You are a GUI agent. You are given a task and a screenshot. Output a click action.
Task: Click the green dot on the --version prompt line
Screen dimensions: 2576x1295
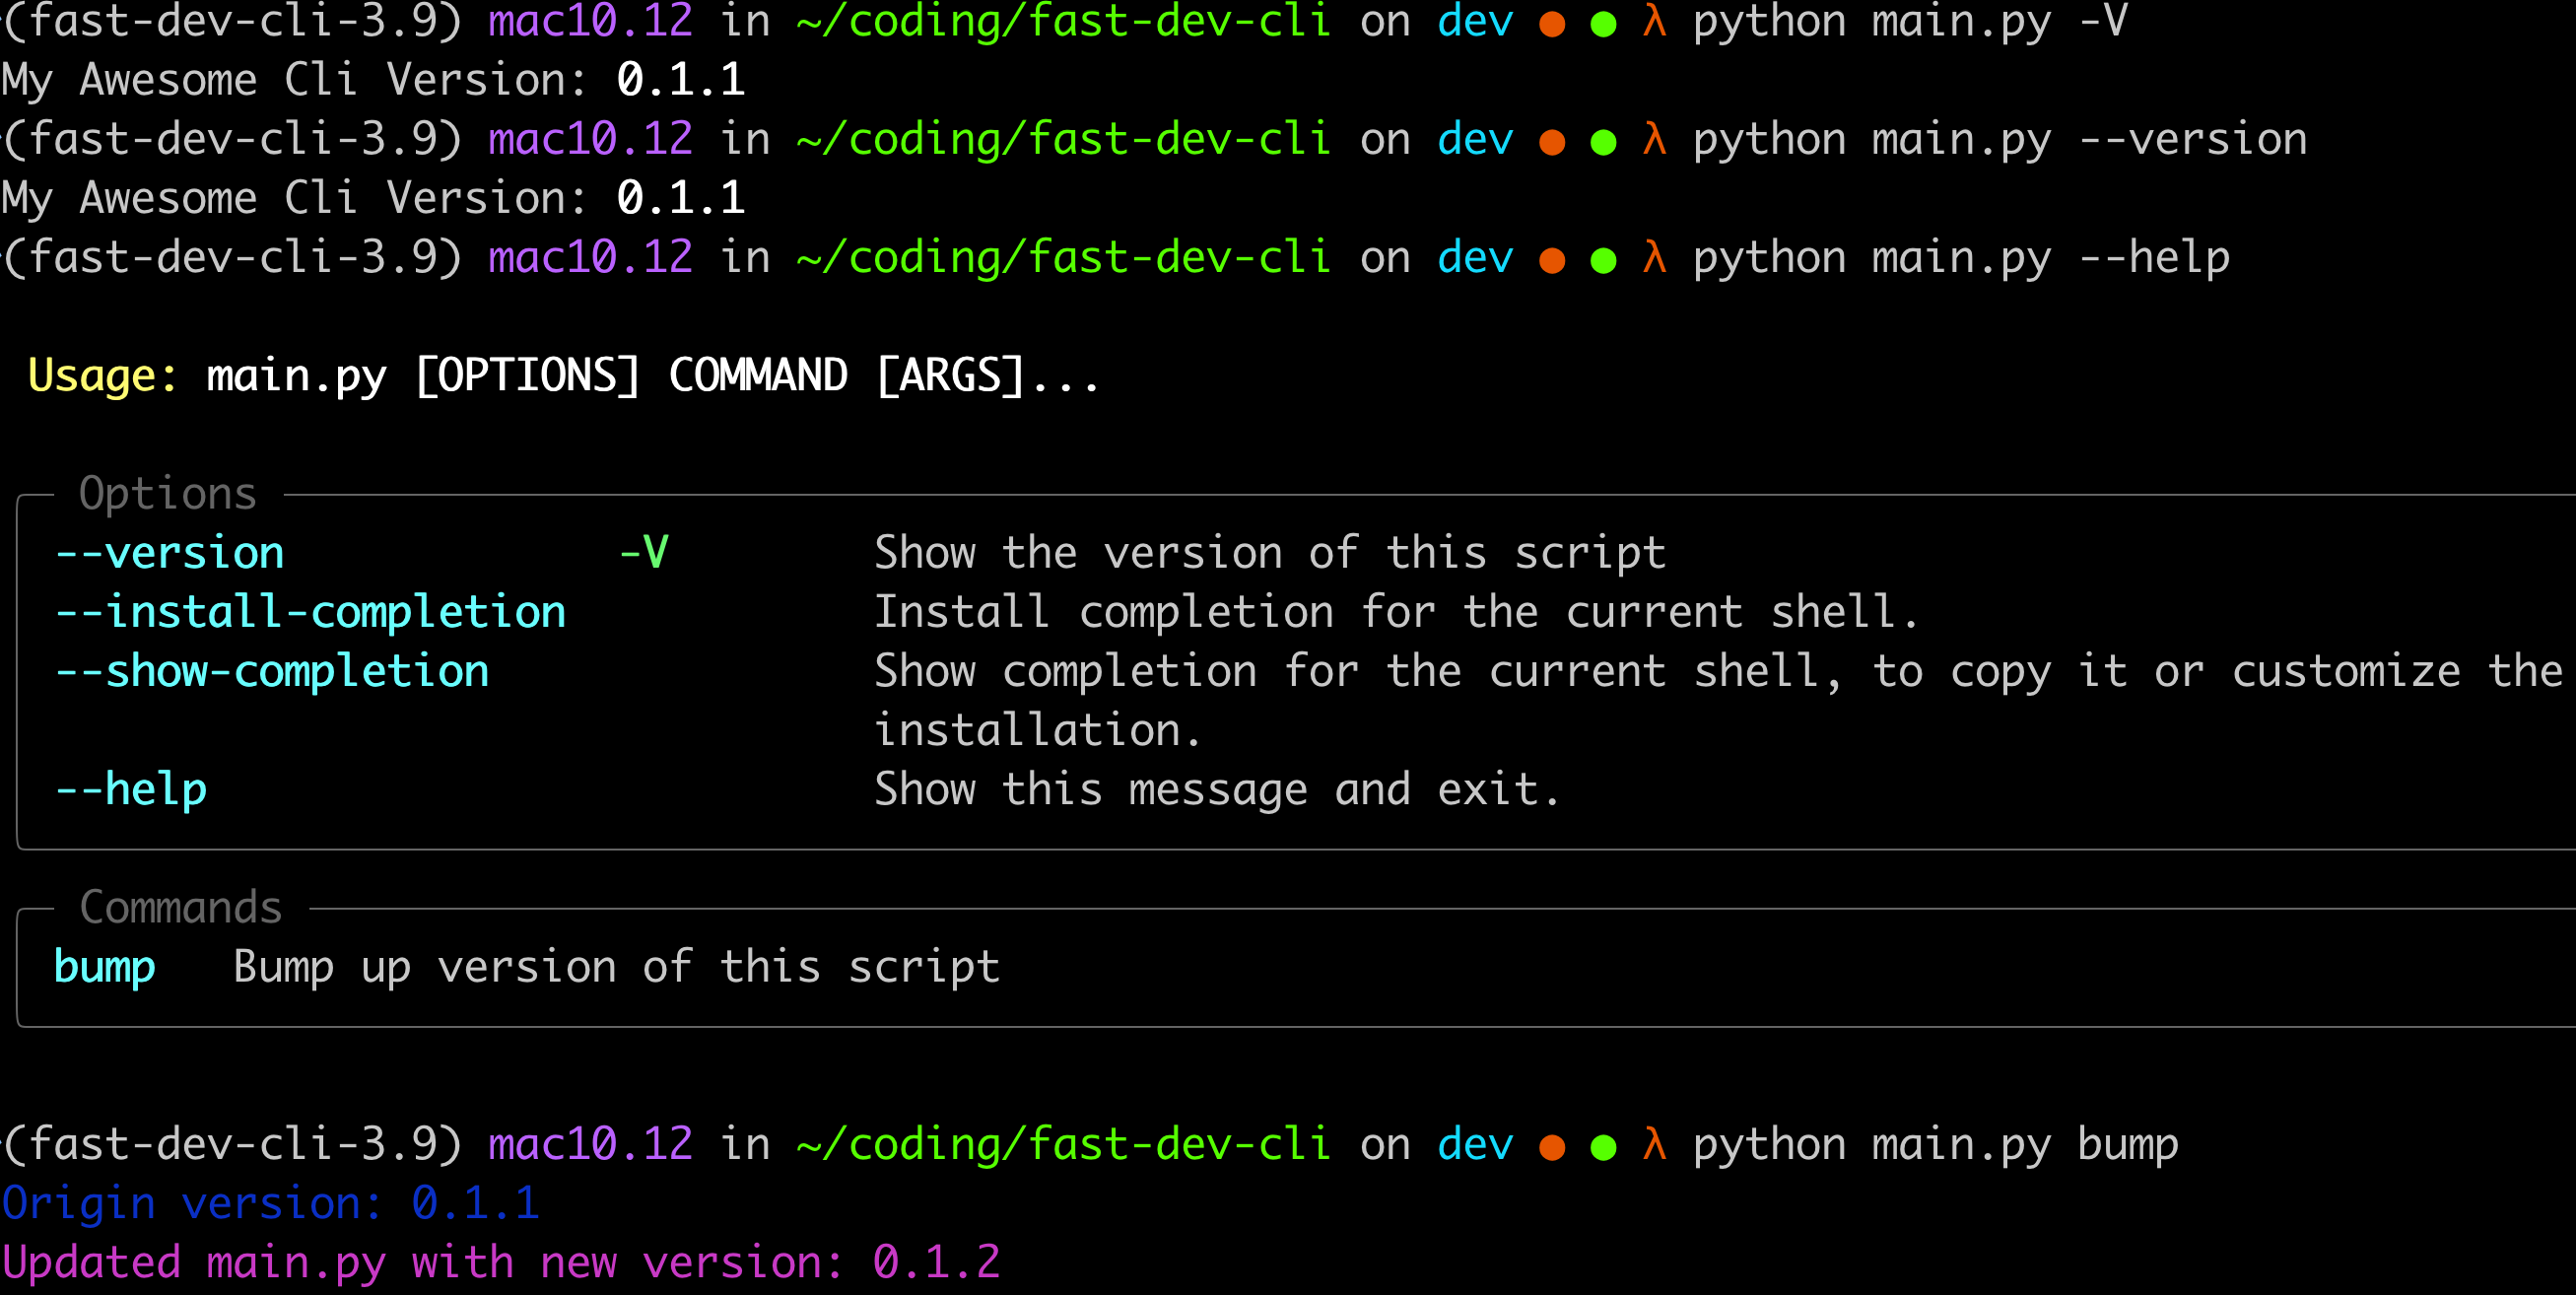coord(1603,142)
